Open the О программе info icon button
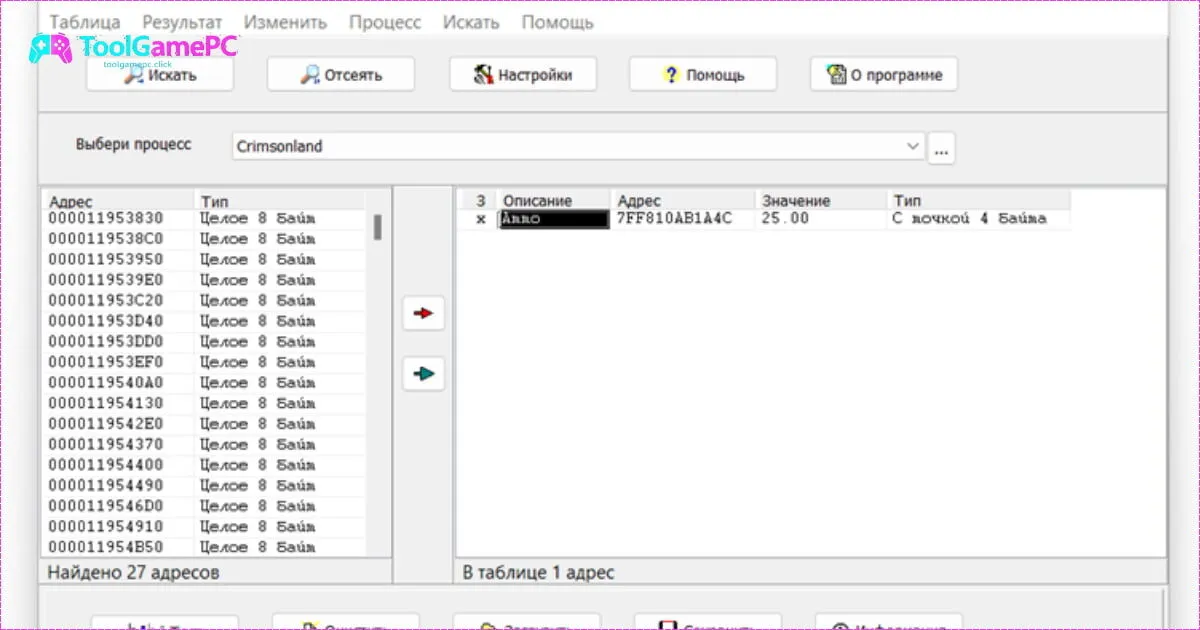1200x630 pixels. pyautogui.click(x=836, y=75)
